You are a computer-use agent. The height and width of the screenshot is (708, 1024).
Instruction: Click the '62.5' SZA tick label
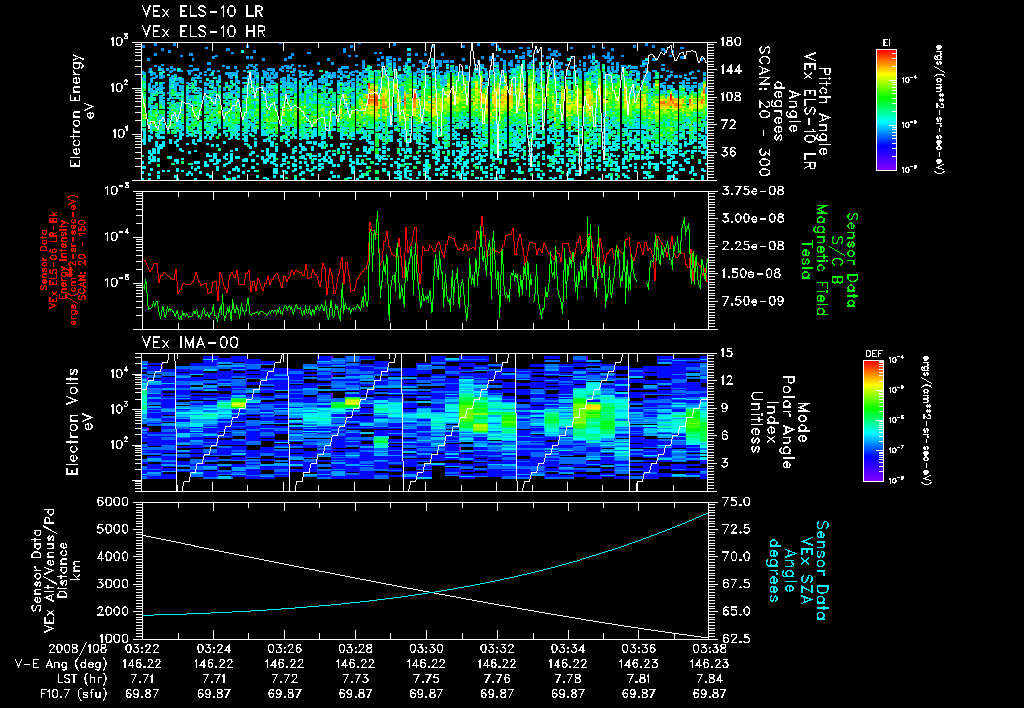pos(734,639)
